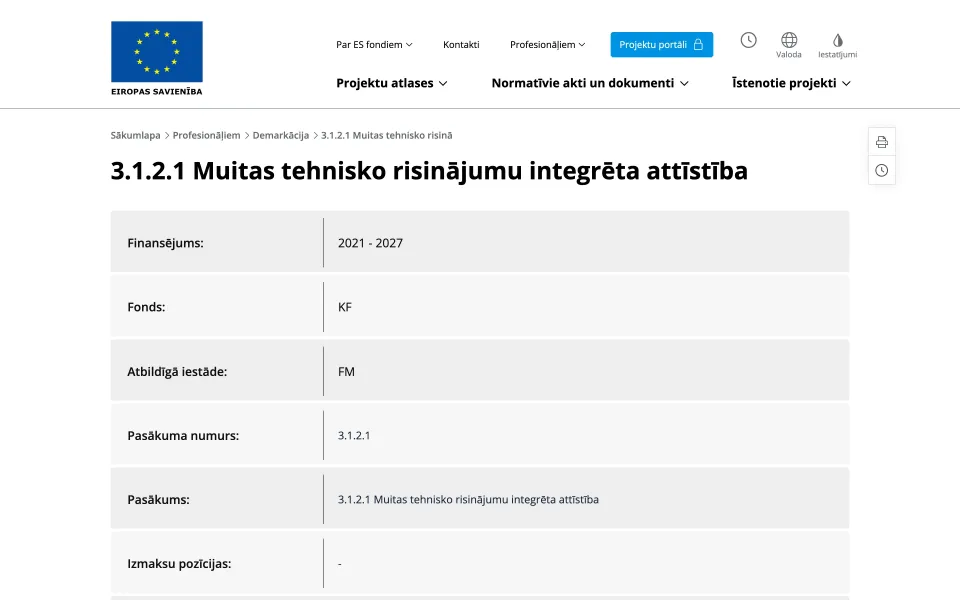Select the 3.1.2.1 number value
Viewport: 960px width, 600px height.
click(354, 436)
